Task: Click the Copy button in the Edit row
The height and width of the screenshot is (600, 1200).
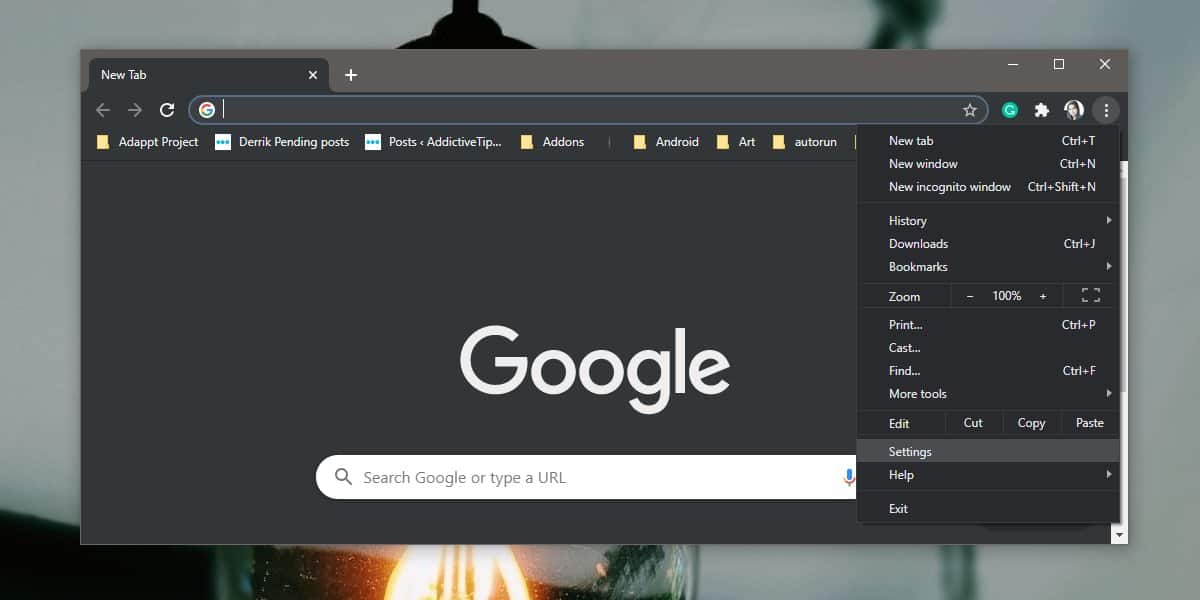Action: click(1031, 423)
